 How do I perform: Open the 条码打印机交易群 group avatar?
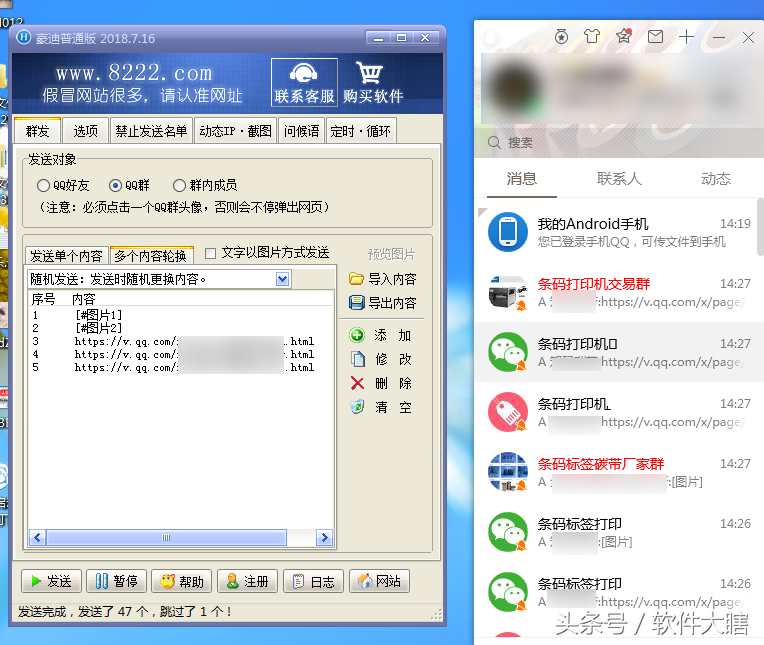[x=508, y=292]
